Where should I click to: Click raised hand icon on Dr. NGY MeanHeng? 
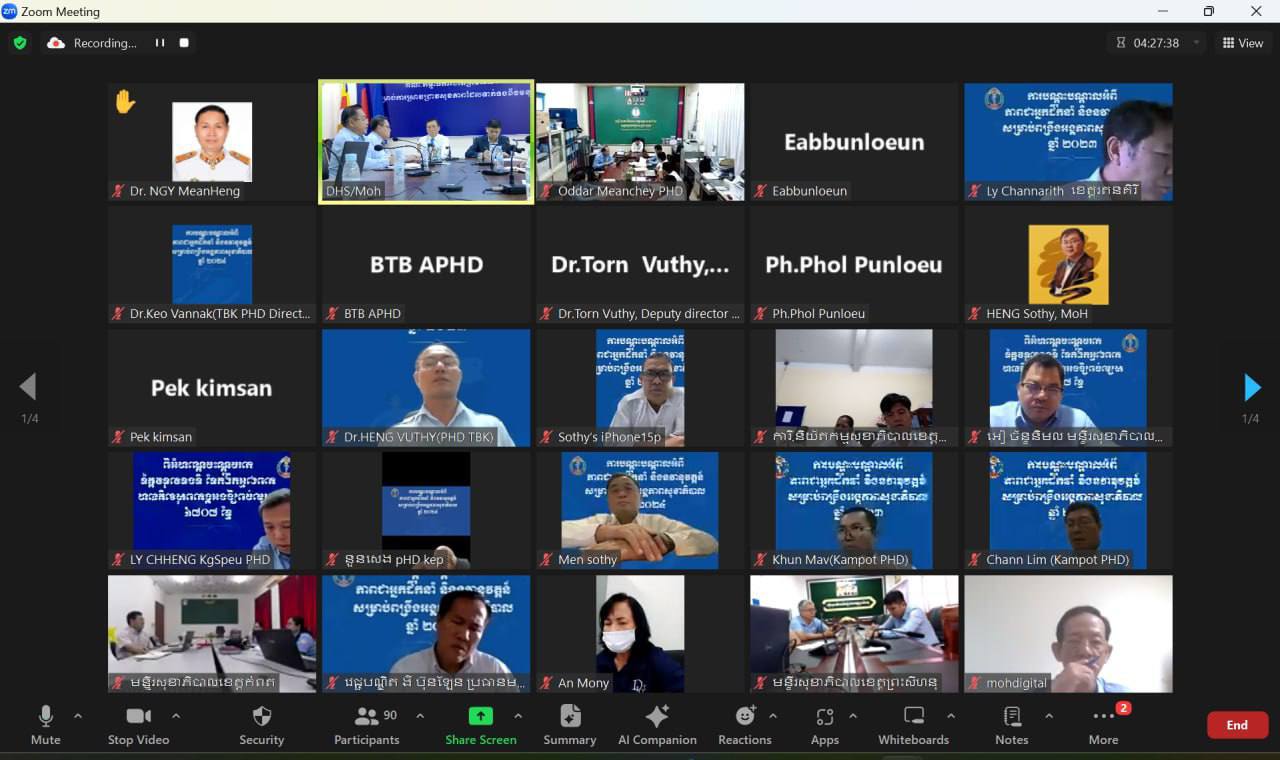(125, 101)
